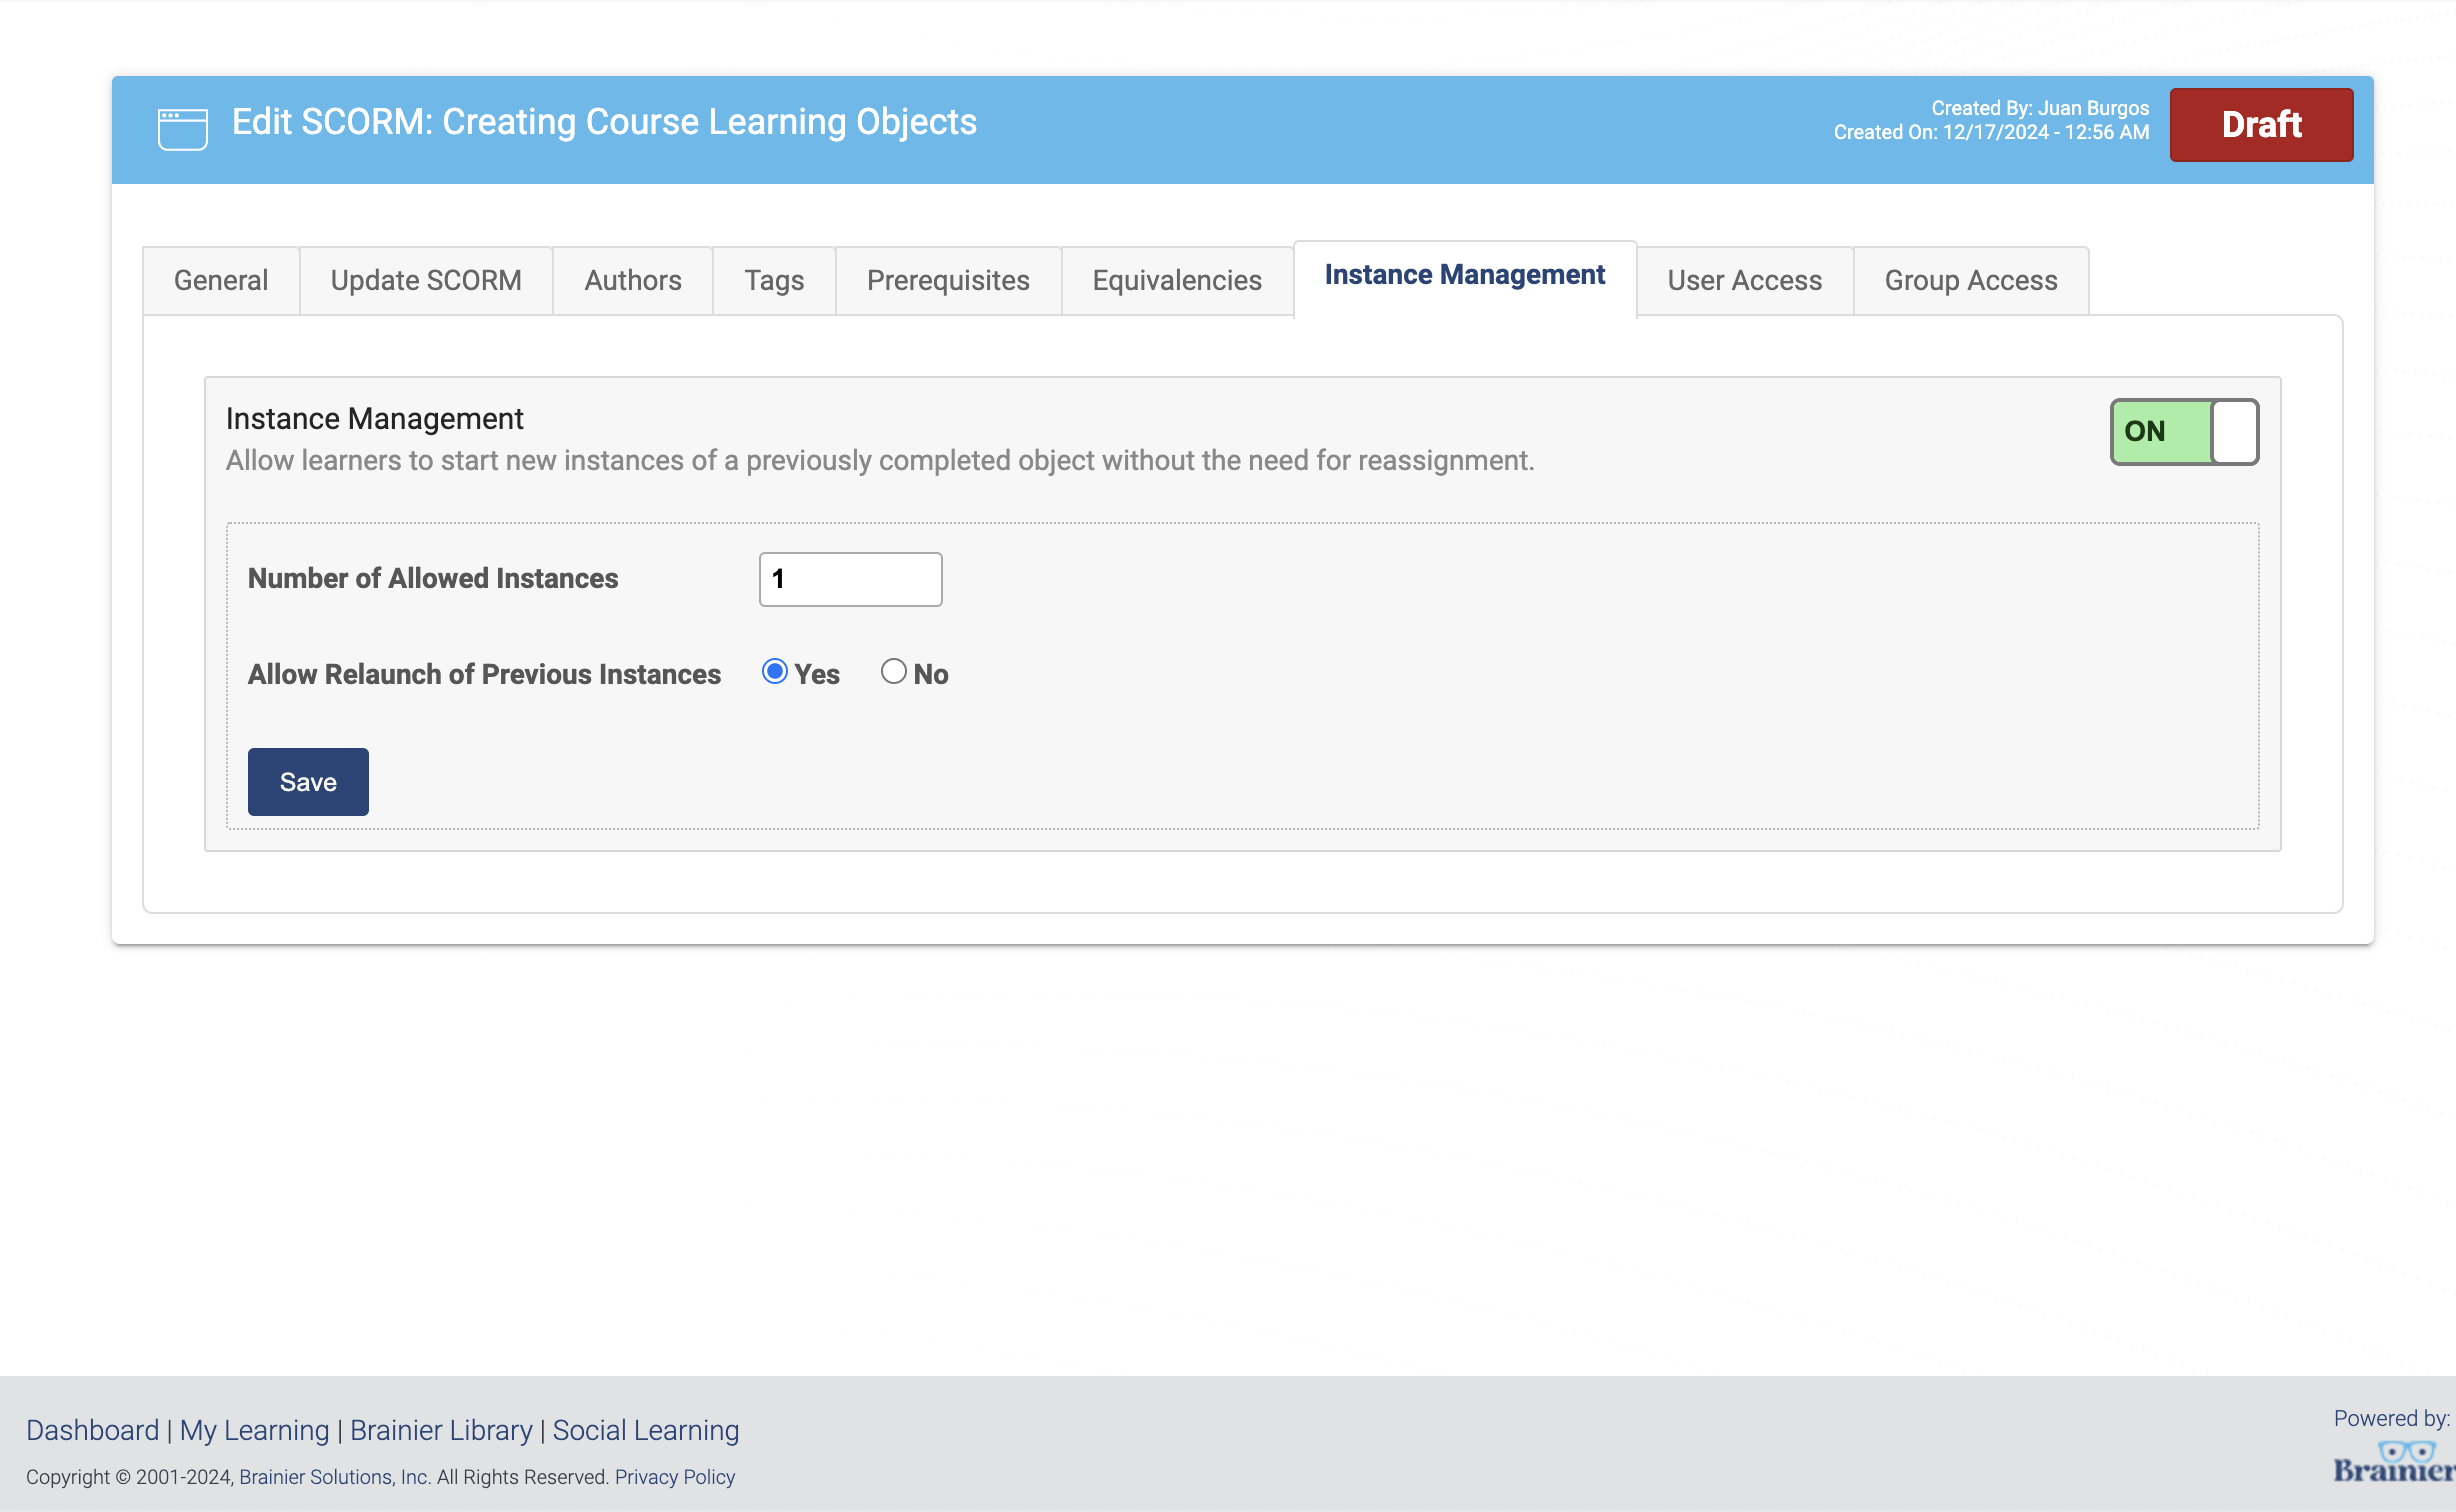The width and height of the screenshot is (2456, 1512).
Task: Click the Allow learners description text
Action: (880, 461)
